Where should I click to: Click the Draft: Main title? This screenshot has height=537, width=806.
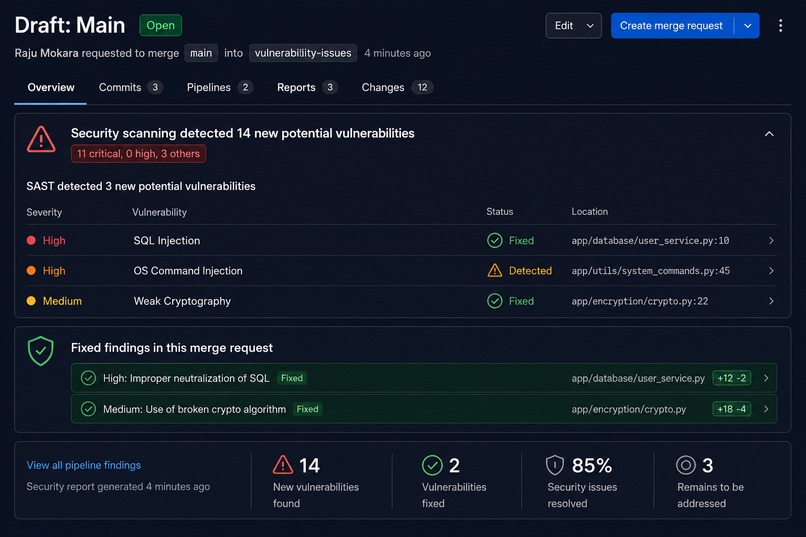click(70, 25)
